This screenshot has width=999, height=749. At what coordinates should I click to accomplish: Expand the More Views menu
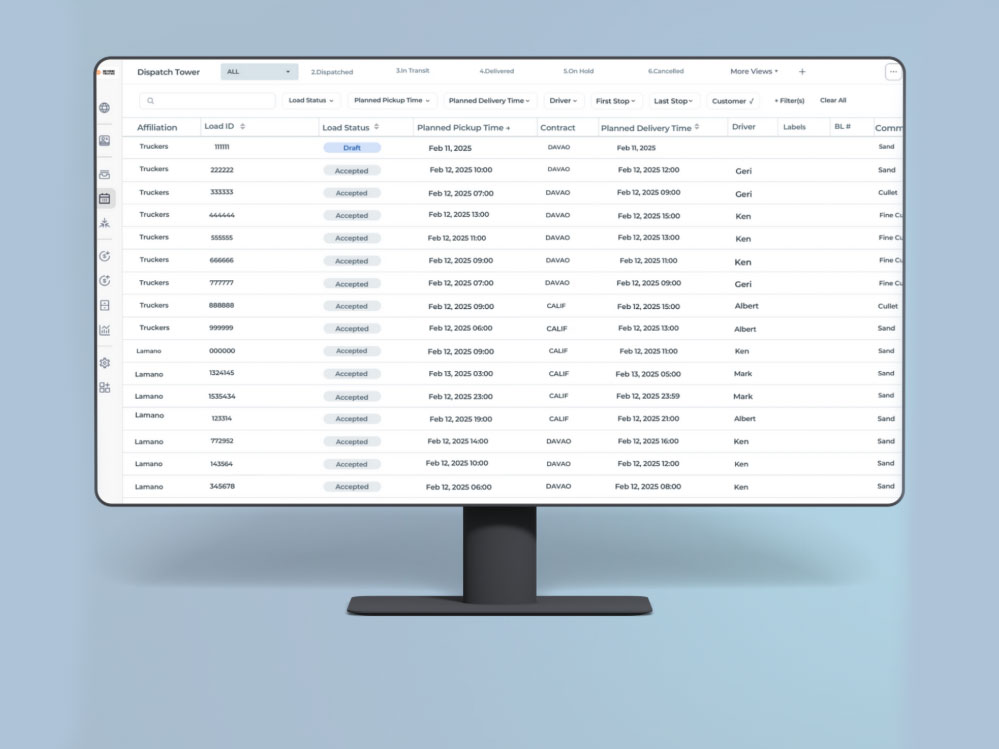[754, 71]
